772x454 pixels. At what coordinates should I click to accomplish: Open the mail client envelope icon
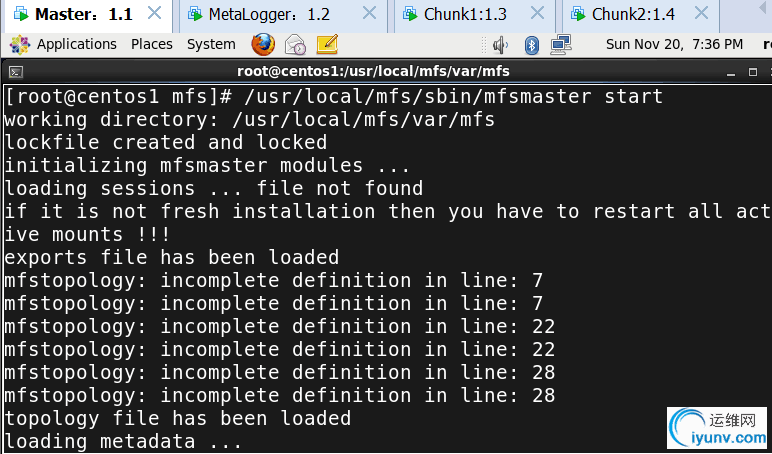coord(295,44)
